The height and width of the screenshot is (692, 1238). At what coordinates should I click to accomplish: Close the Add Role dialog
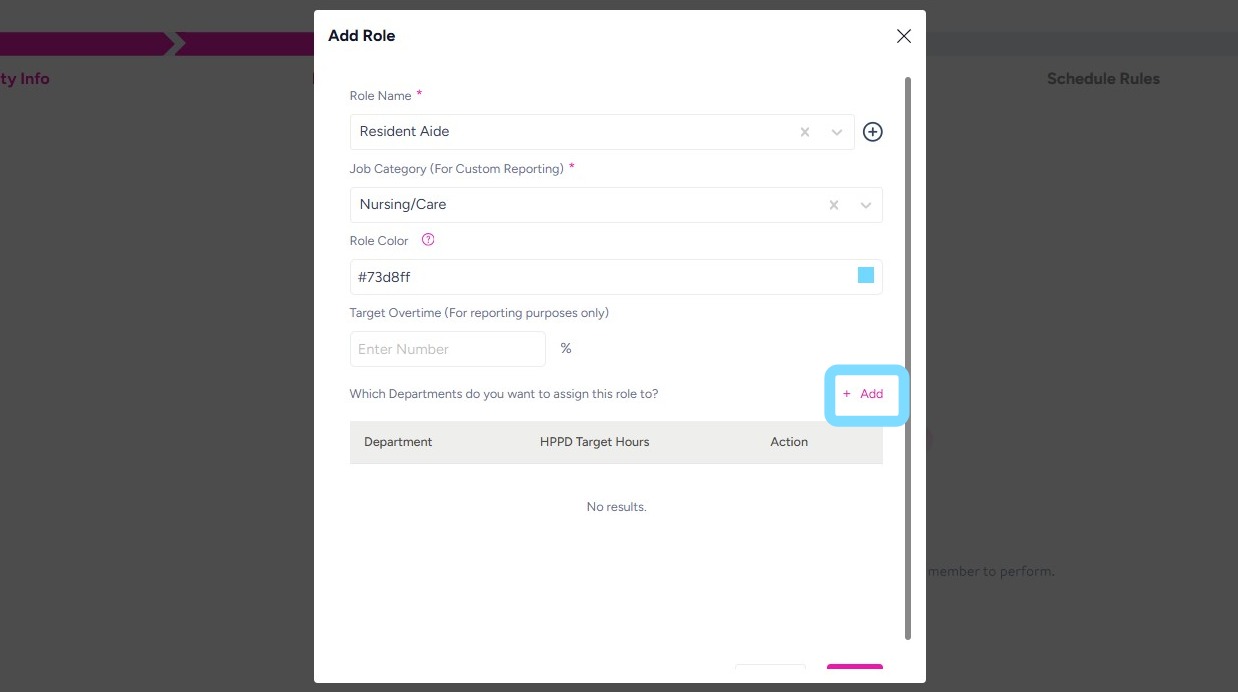click(x=904, y=36)
